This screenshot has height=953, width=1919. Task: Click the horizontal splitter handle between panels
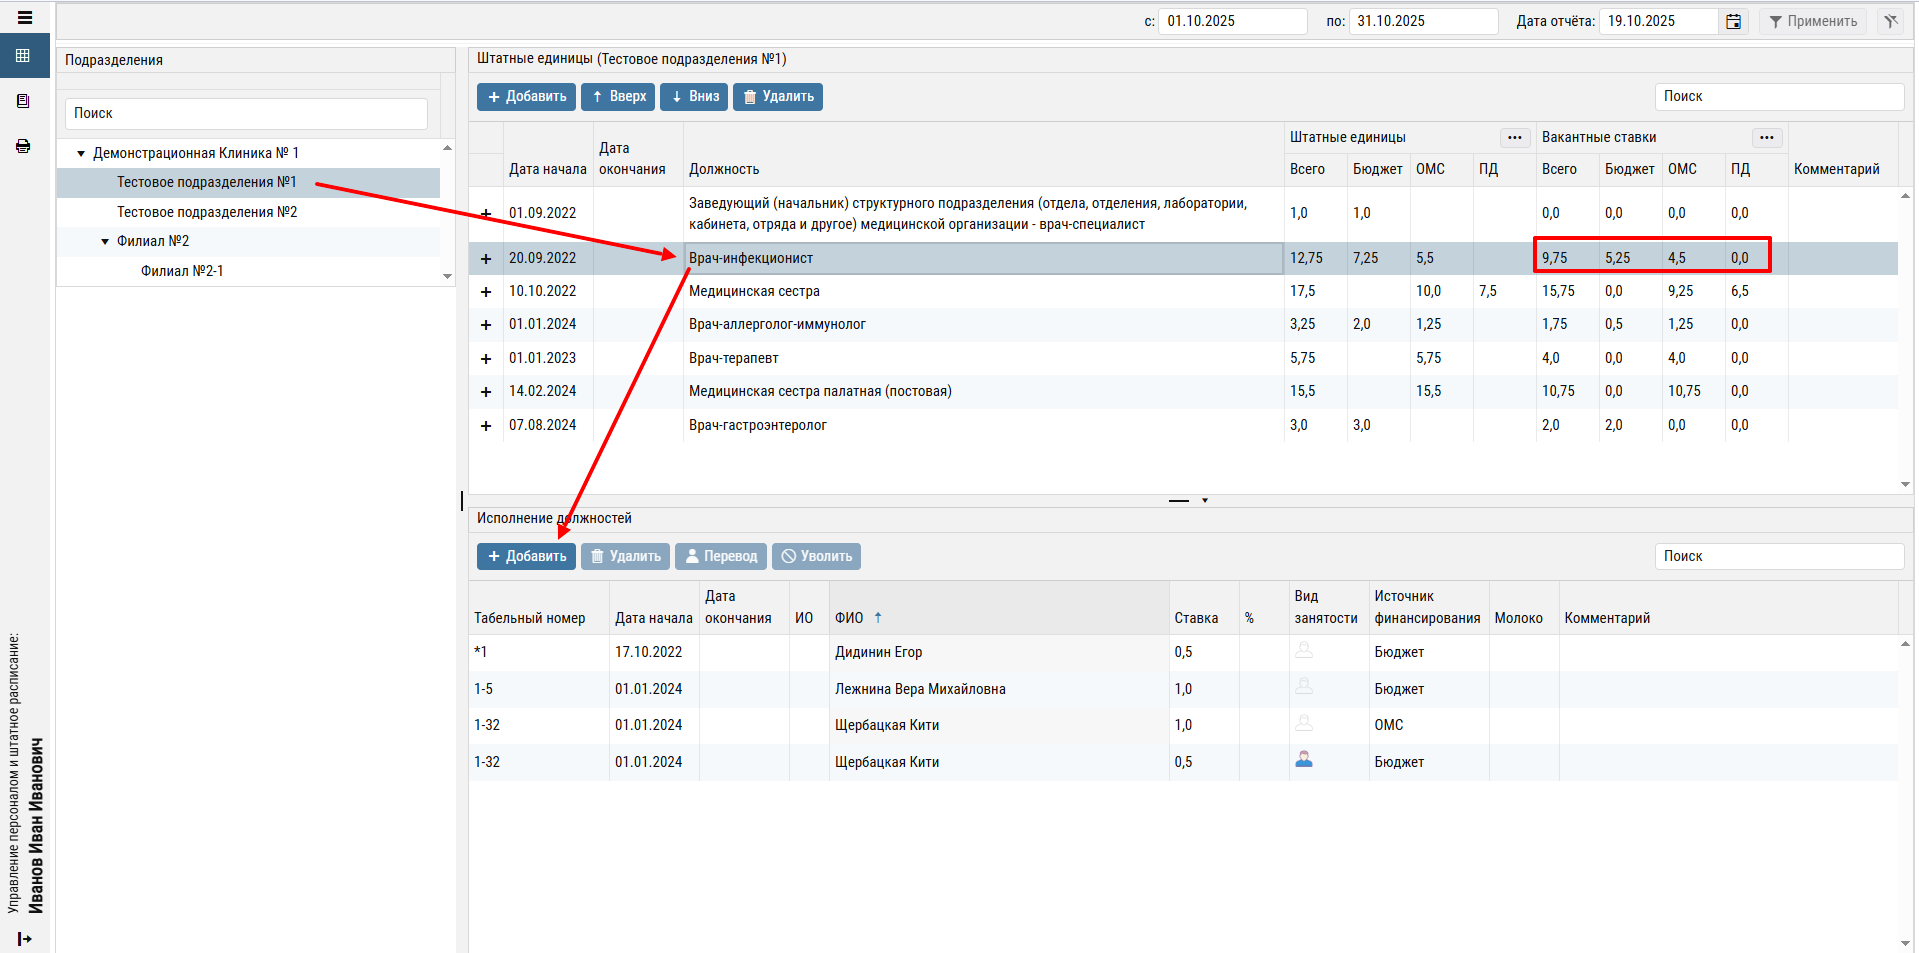1179,500
